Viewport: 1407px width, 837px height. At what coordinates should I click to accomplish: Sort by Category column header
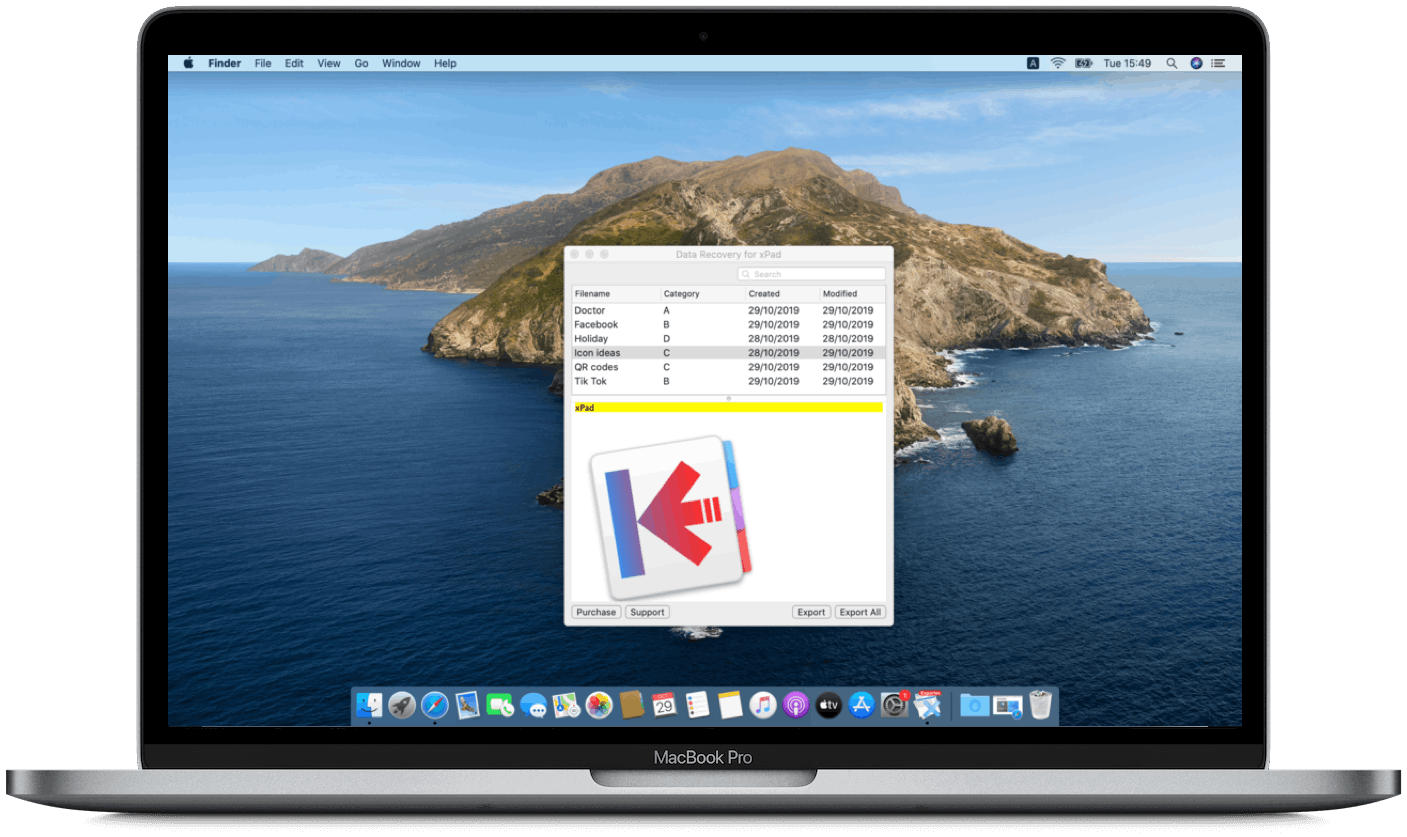[x=703, y=294]
